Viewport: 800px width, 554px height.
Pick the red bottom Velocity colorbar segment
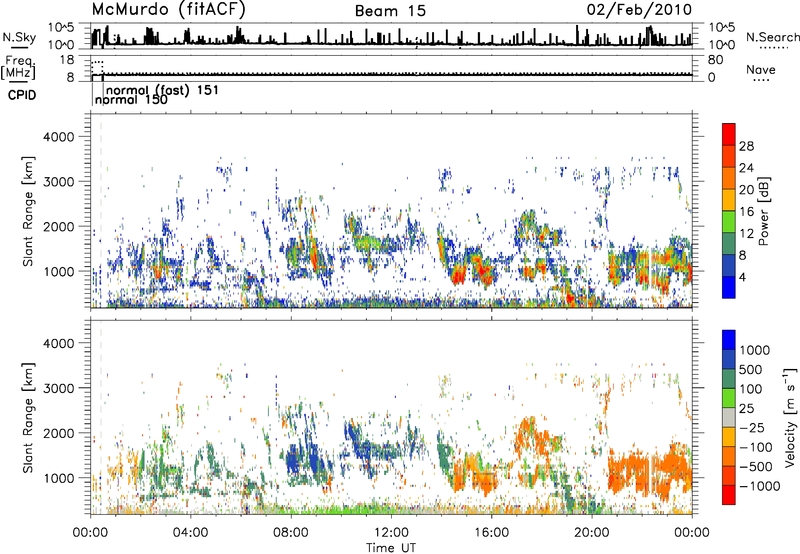[x=729, y=495]
